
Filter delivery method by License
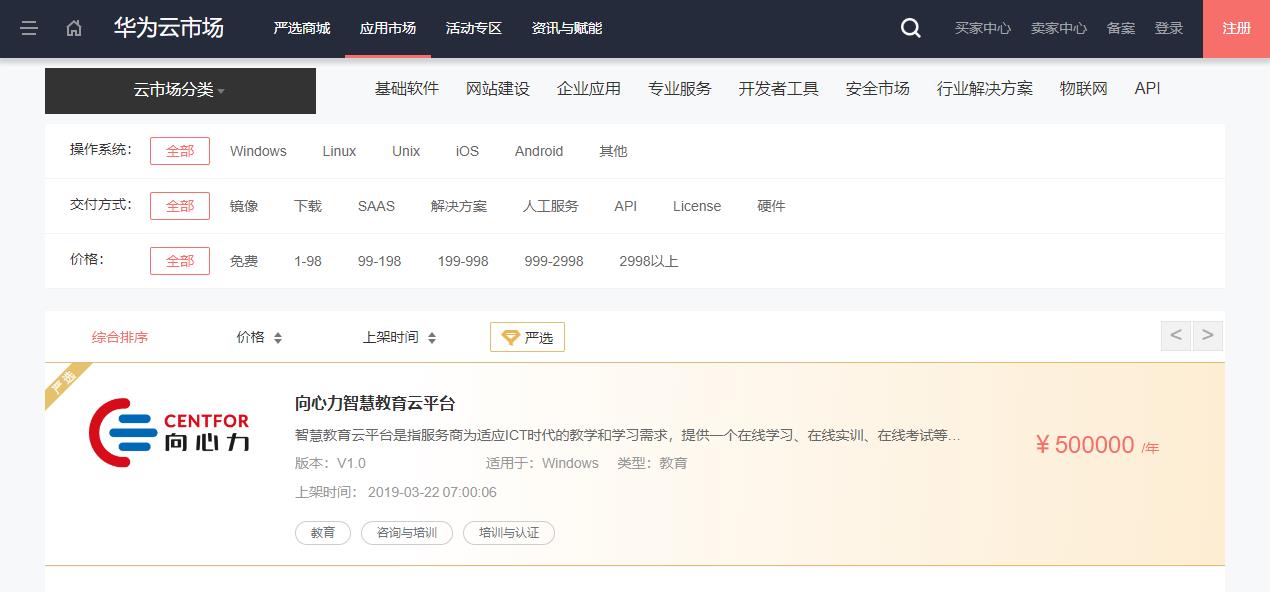pos(697,206)
